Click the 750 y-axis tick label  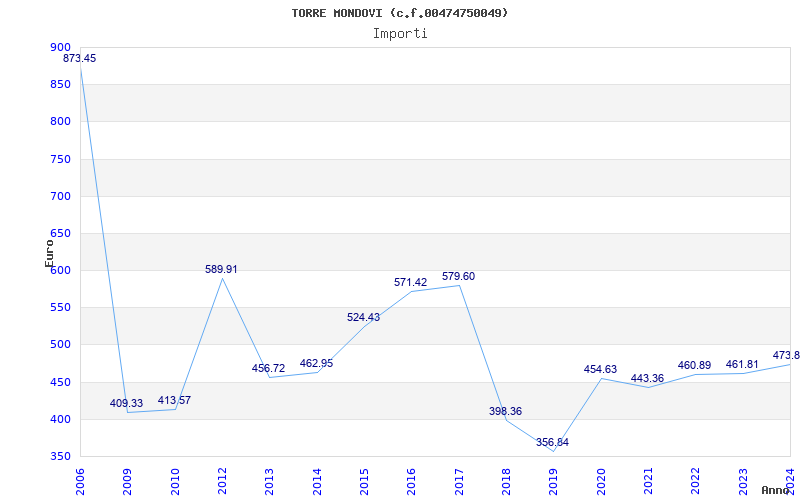[60, 159]
